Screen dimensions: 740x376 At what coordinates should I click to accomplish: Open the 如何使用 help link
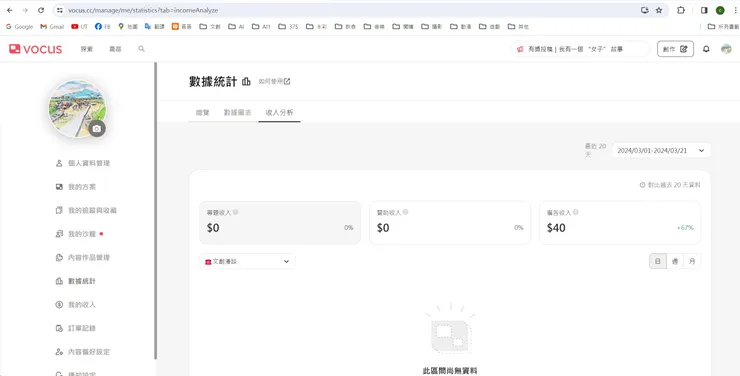coord(274,82)
